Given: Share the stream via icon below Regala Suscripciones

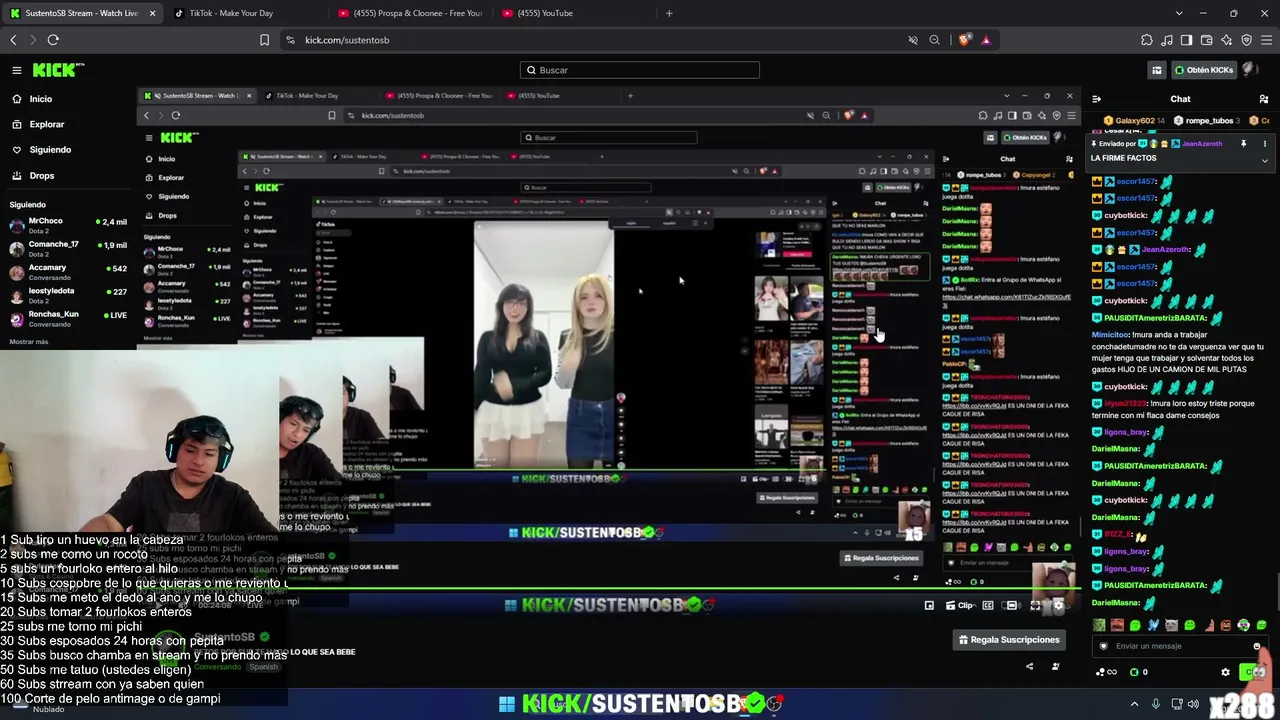Looking at the screenshot, I should [x=1029, y=667].
